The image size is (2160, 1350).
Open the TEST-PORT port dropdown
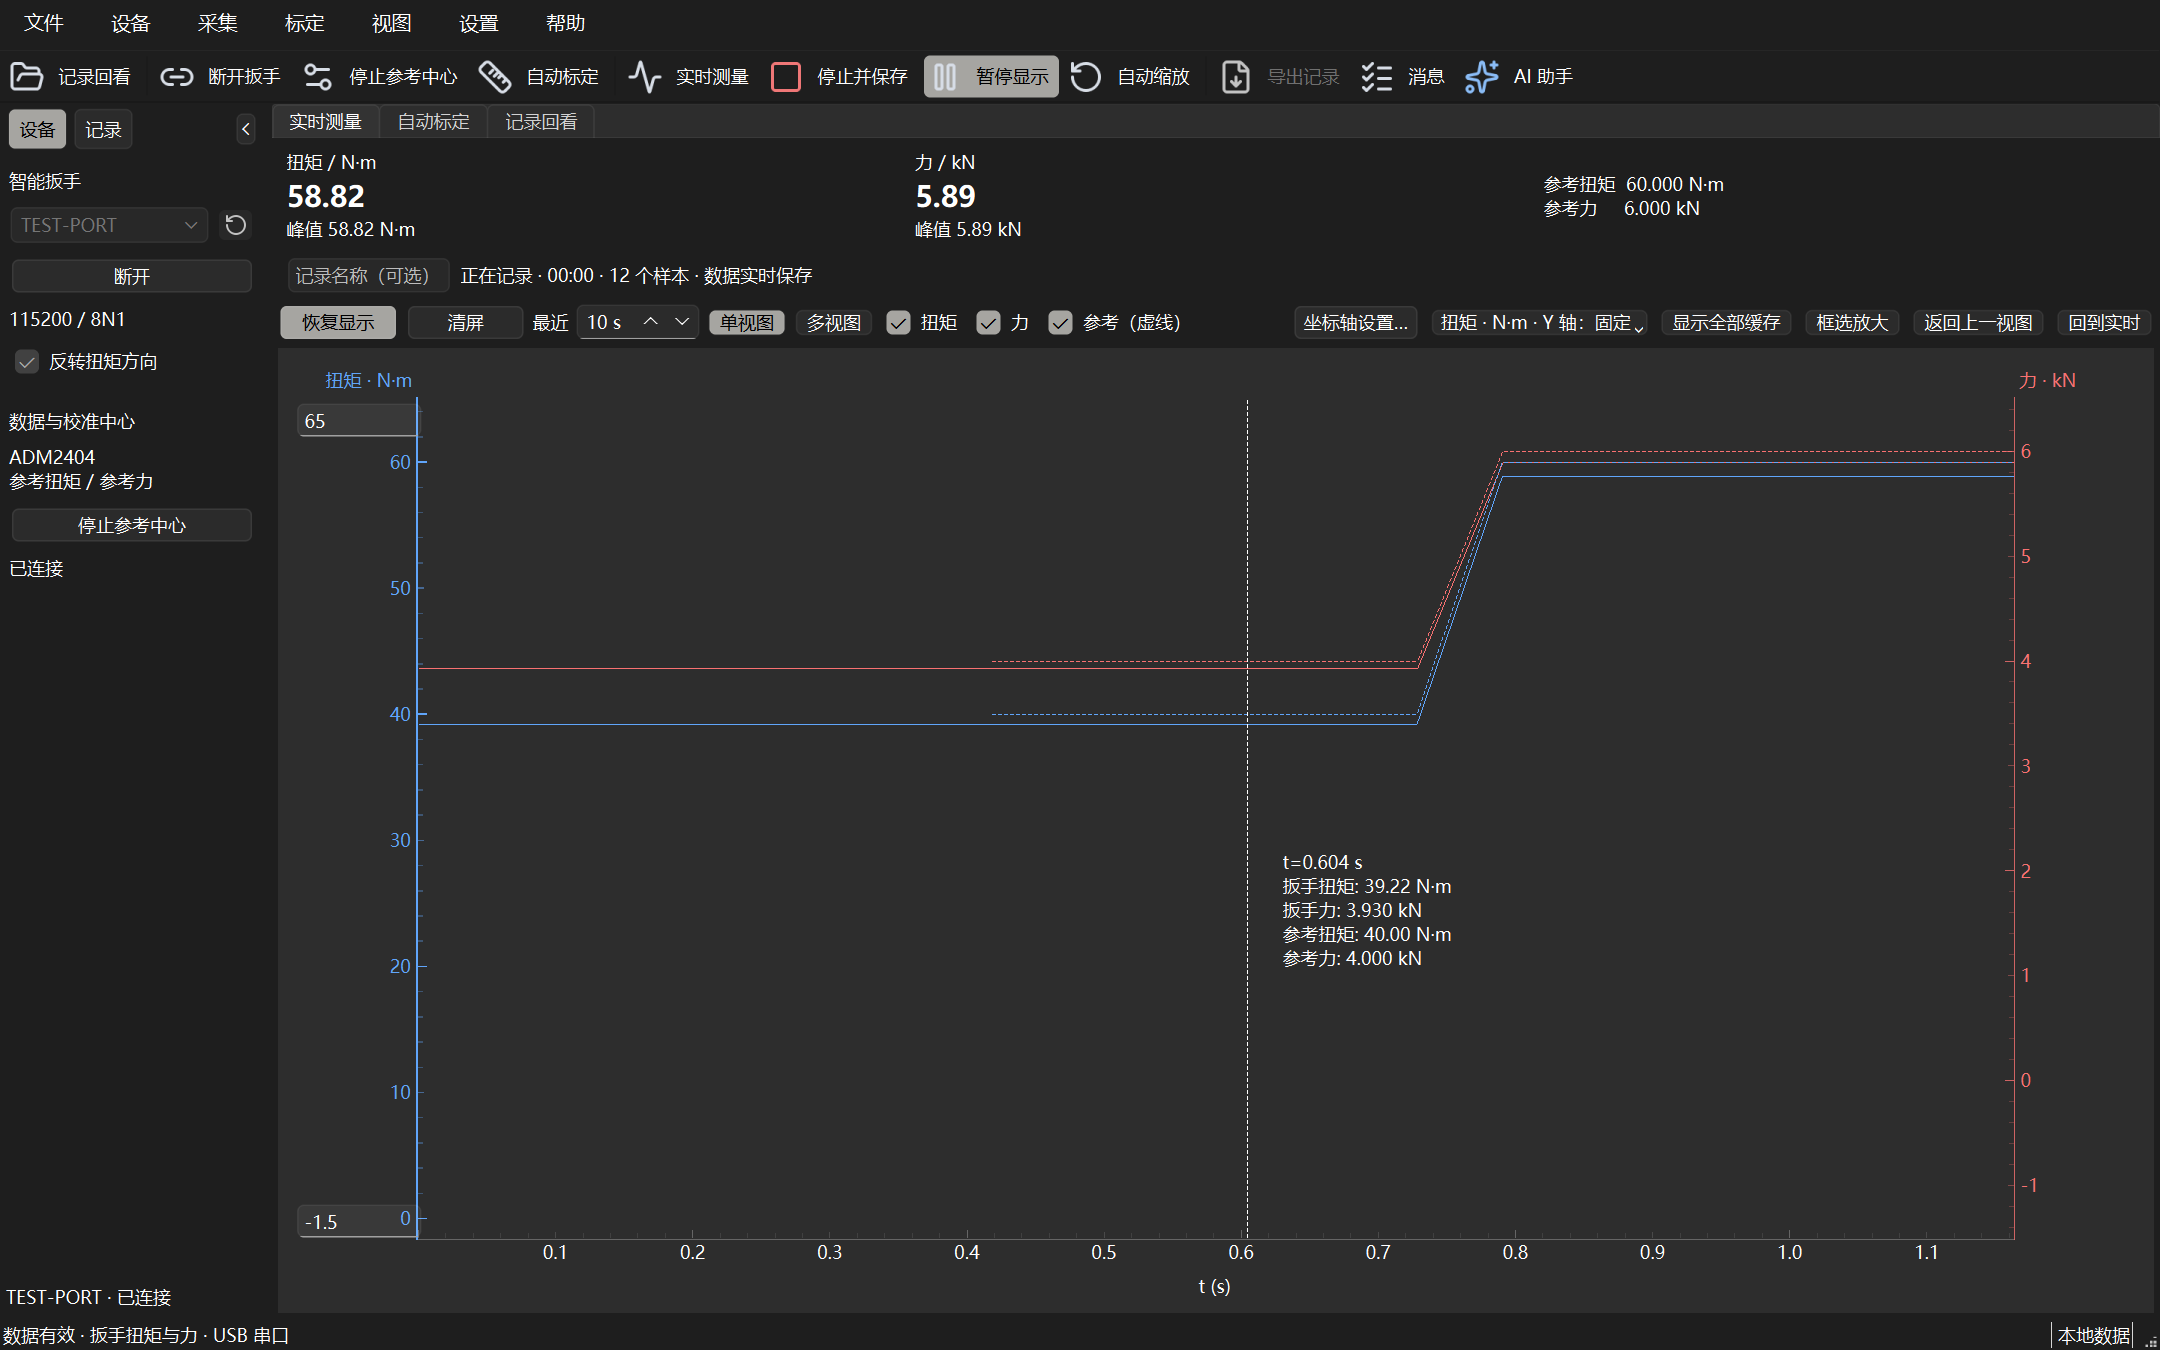pyautogui.click(x=109, y=225)
